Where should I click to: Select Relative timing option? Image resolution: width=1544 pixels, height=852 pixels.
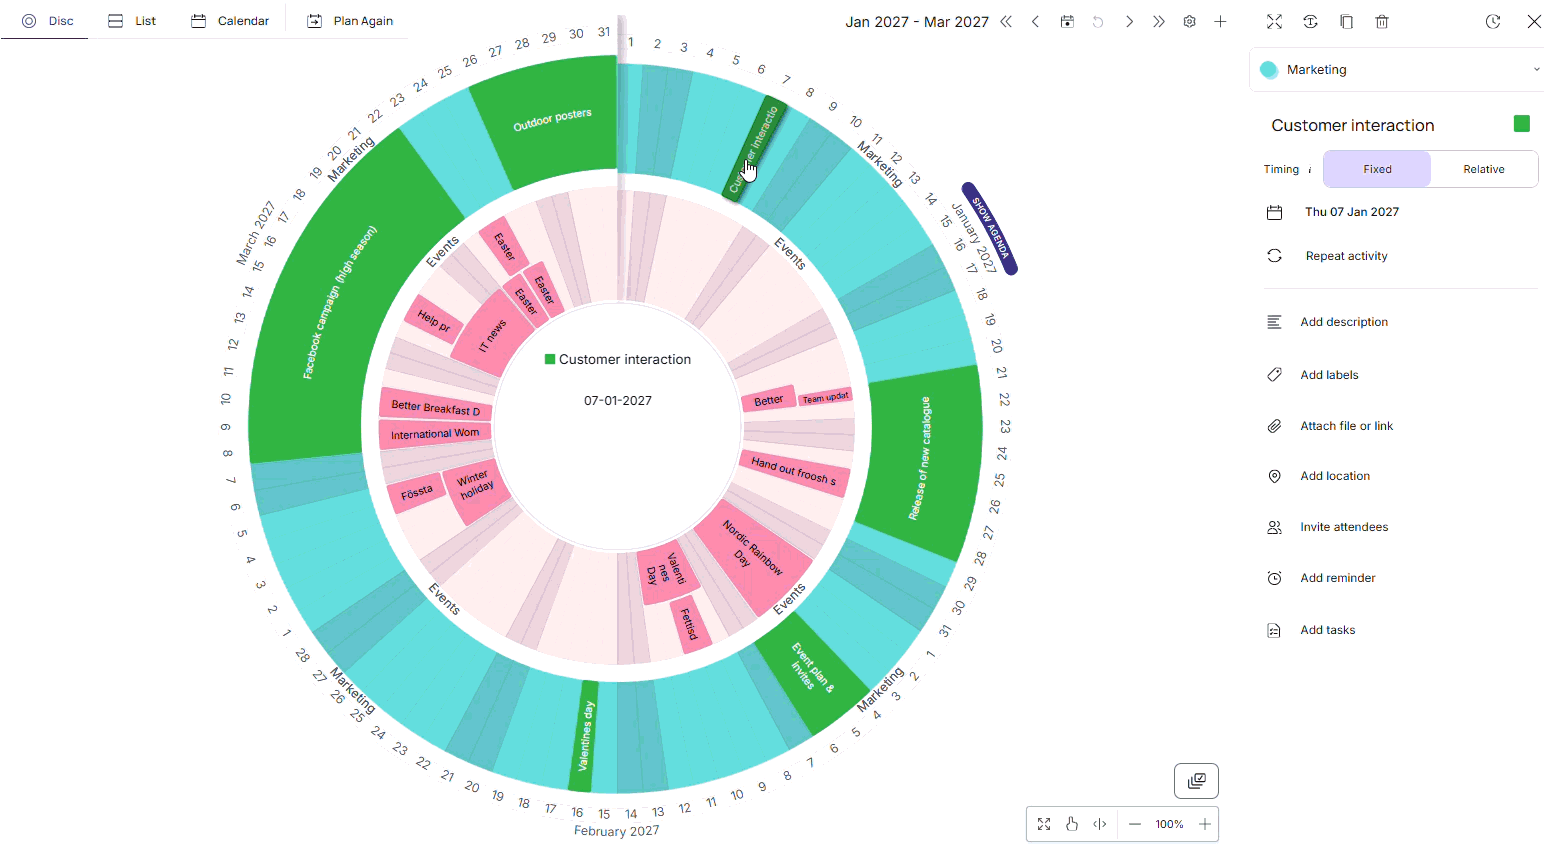1484,169
